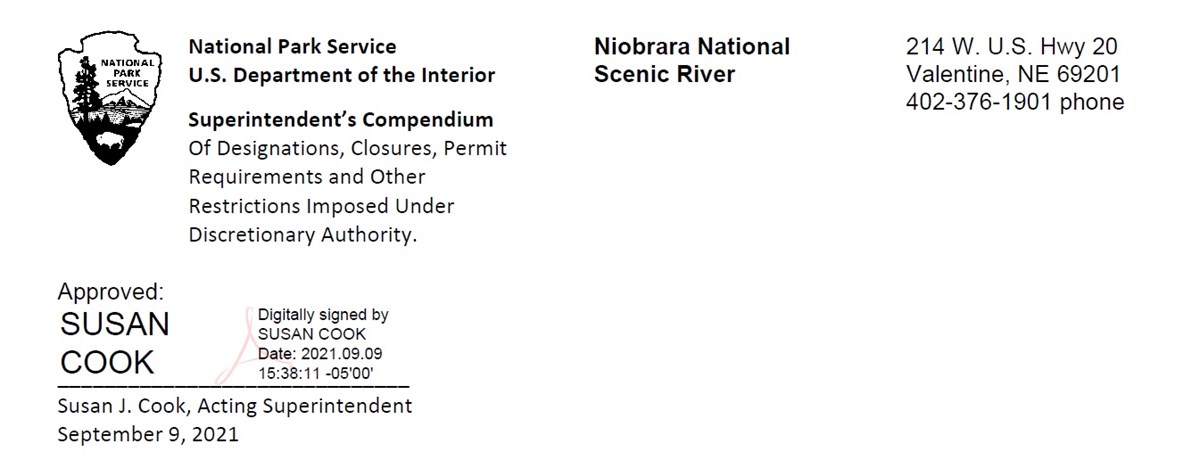Viewport: 1200px width, 460px height.
Task: Click "U.S. Department of the Interior" text
Action: 341,75
